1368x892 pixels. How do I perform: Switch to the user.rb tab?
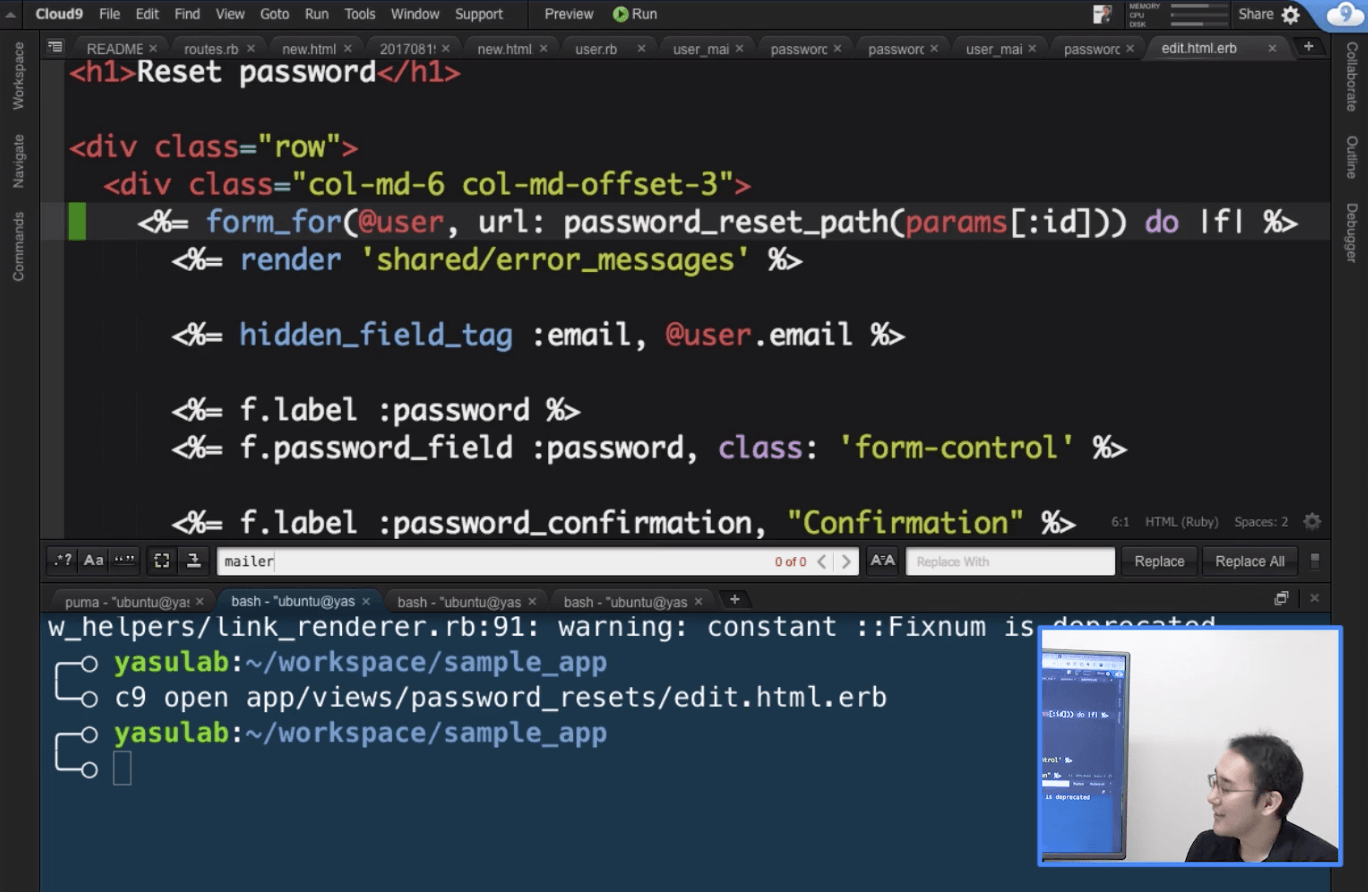pos(596,48)
